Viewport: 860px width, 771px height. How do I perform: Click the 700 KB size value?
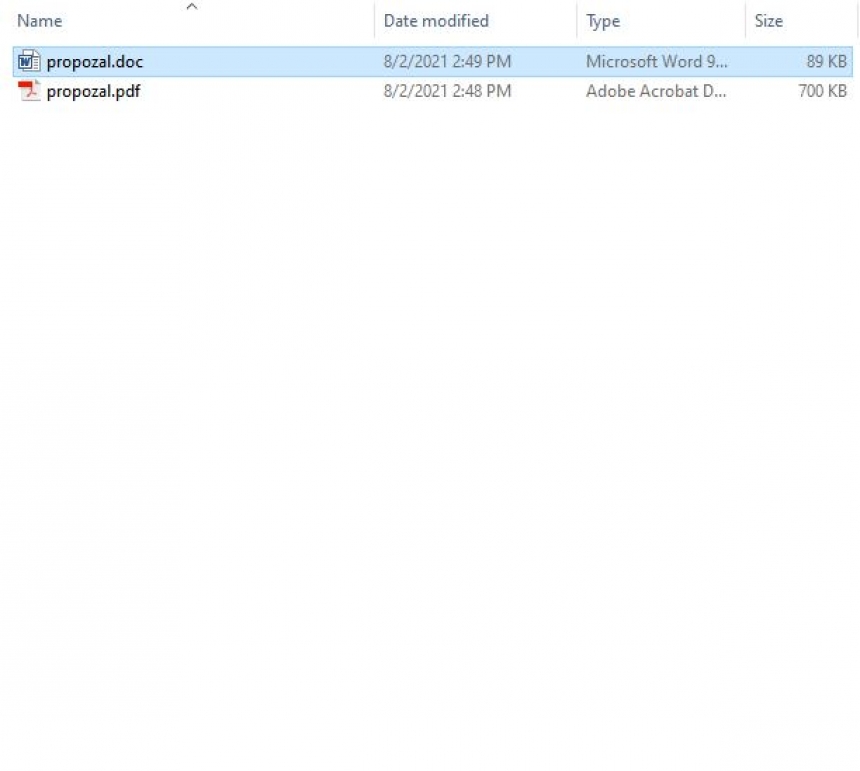822,91
